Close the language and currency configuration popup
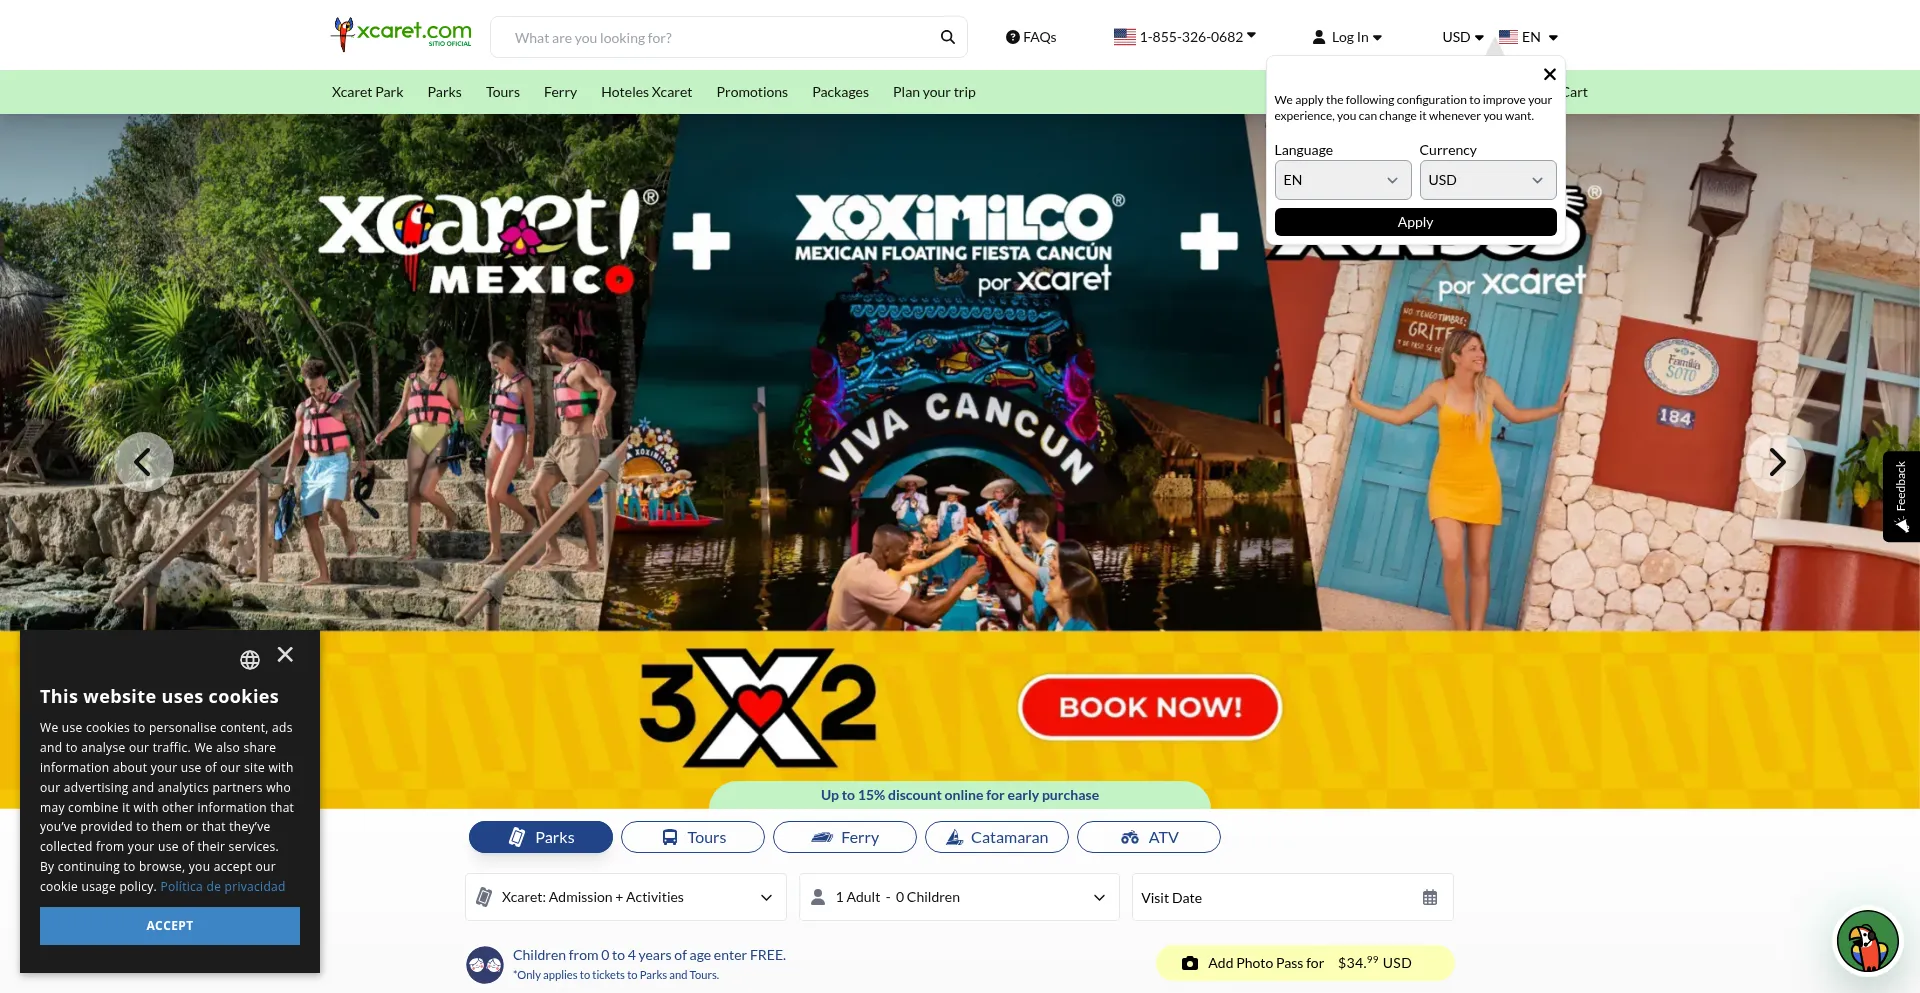The image size is (1920, 993). (1549, 74)
